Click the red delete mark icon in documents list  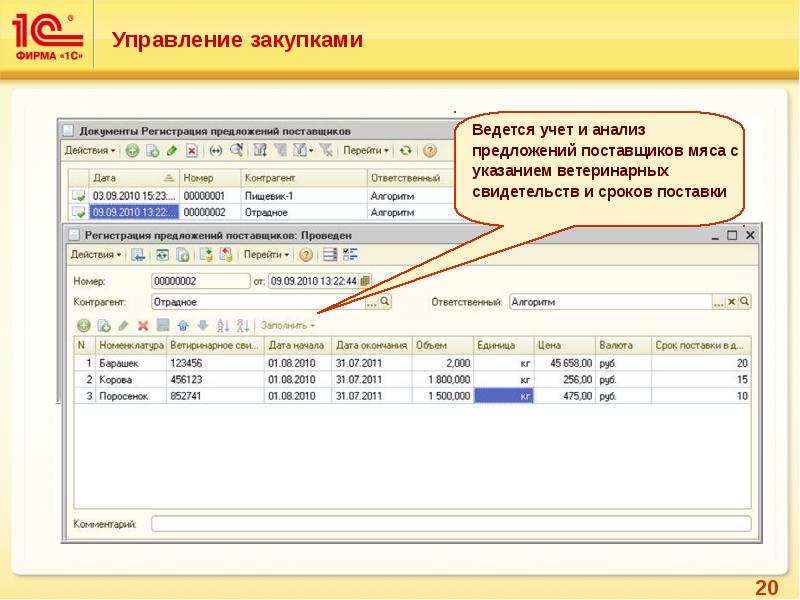191,151
